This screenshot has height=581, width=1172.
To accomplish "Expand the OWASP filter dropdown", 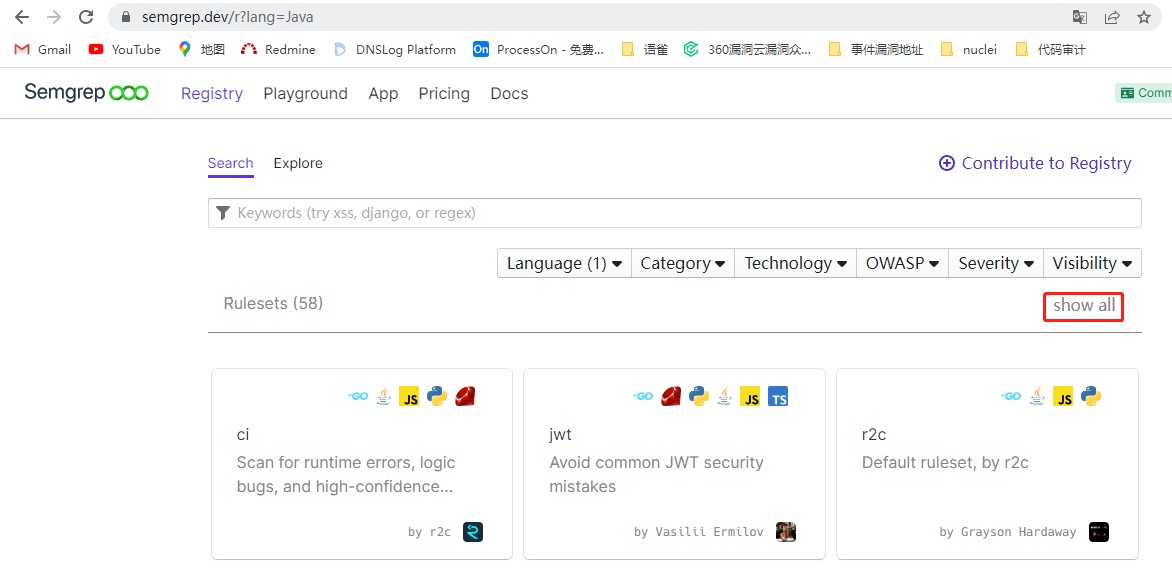I will [x=902, y=263].
